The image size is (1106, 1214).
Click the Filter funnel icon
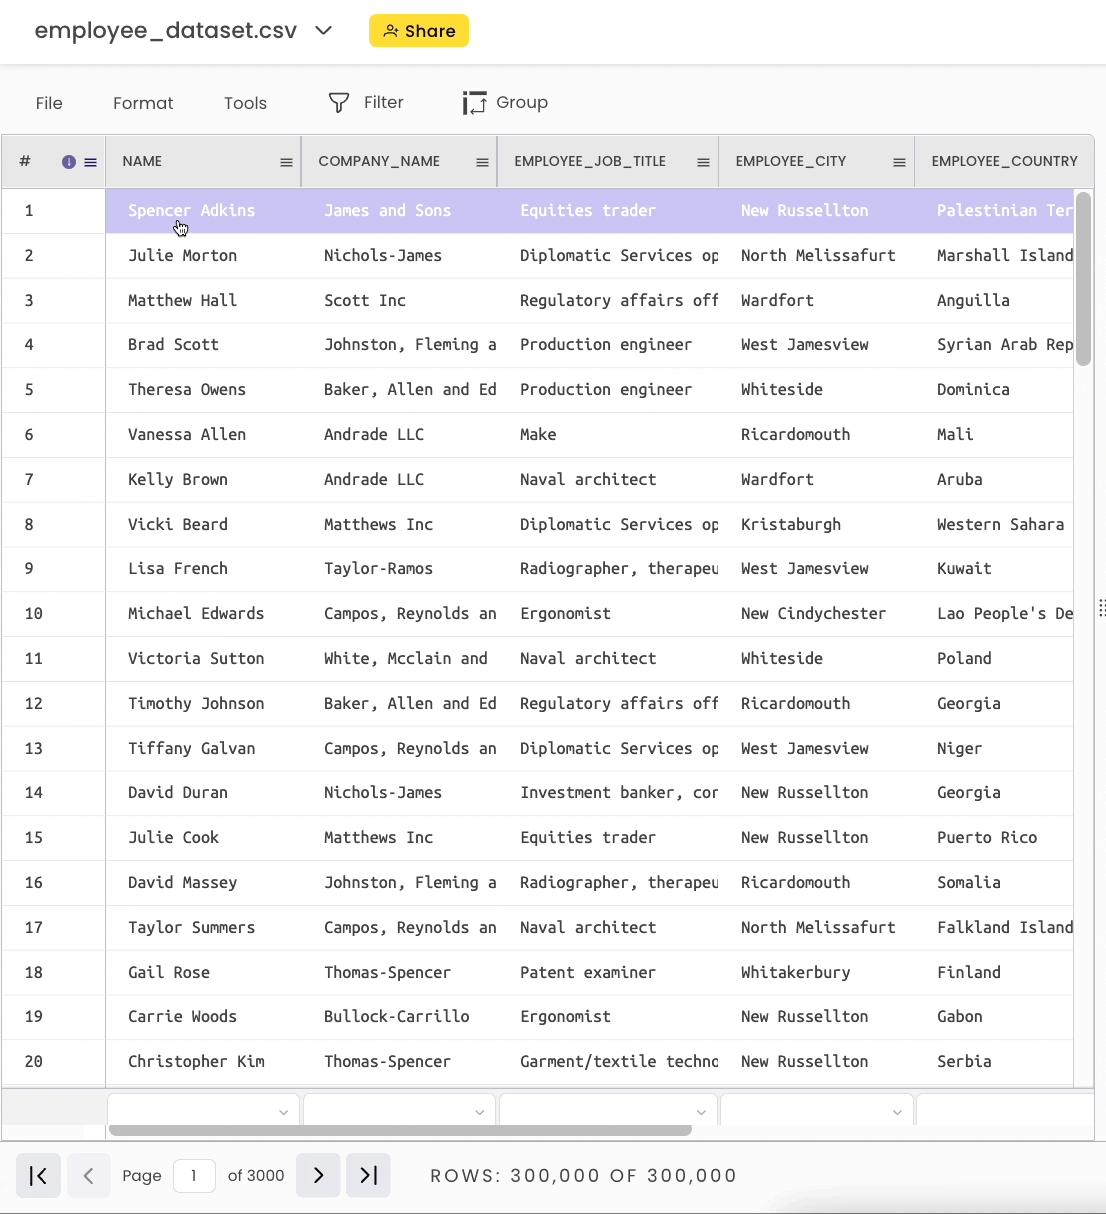point(339,103)
